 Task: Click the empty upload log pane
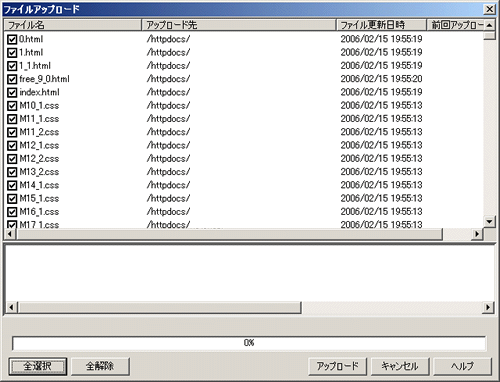coord(249,273)
